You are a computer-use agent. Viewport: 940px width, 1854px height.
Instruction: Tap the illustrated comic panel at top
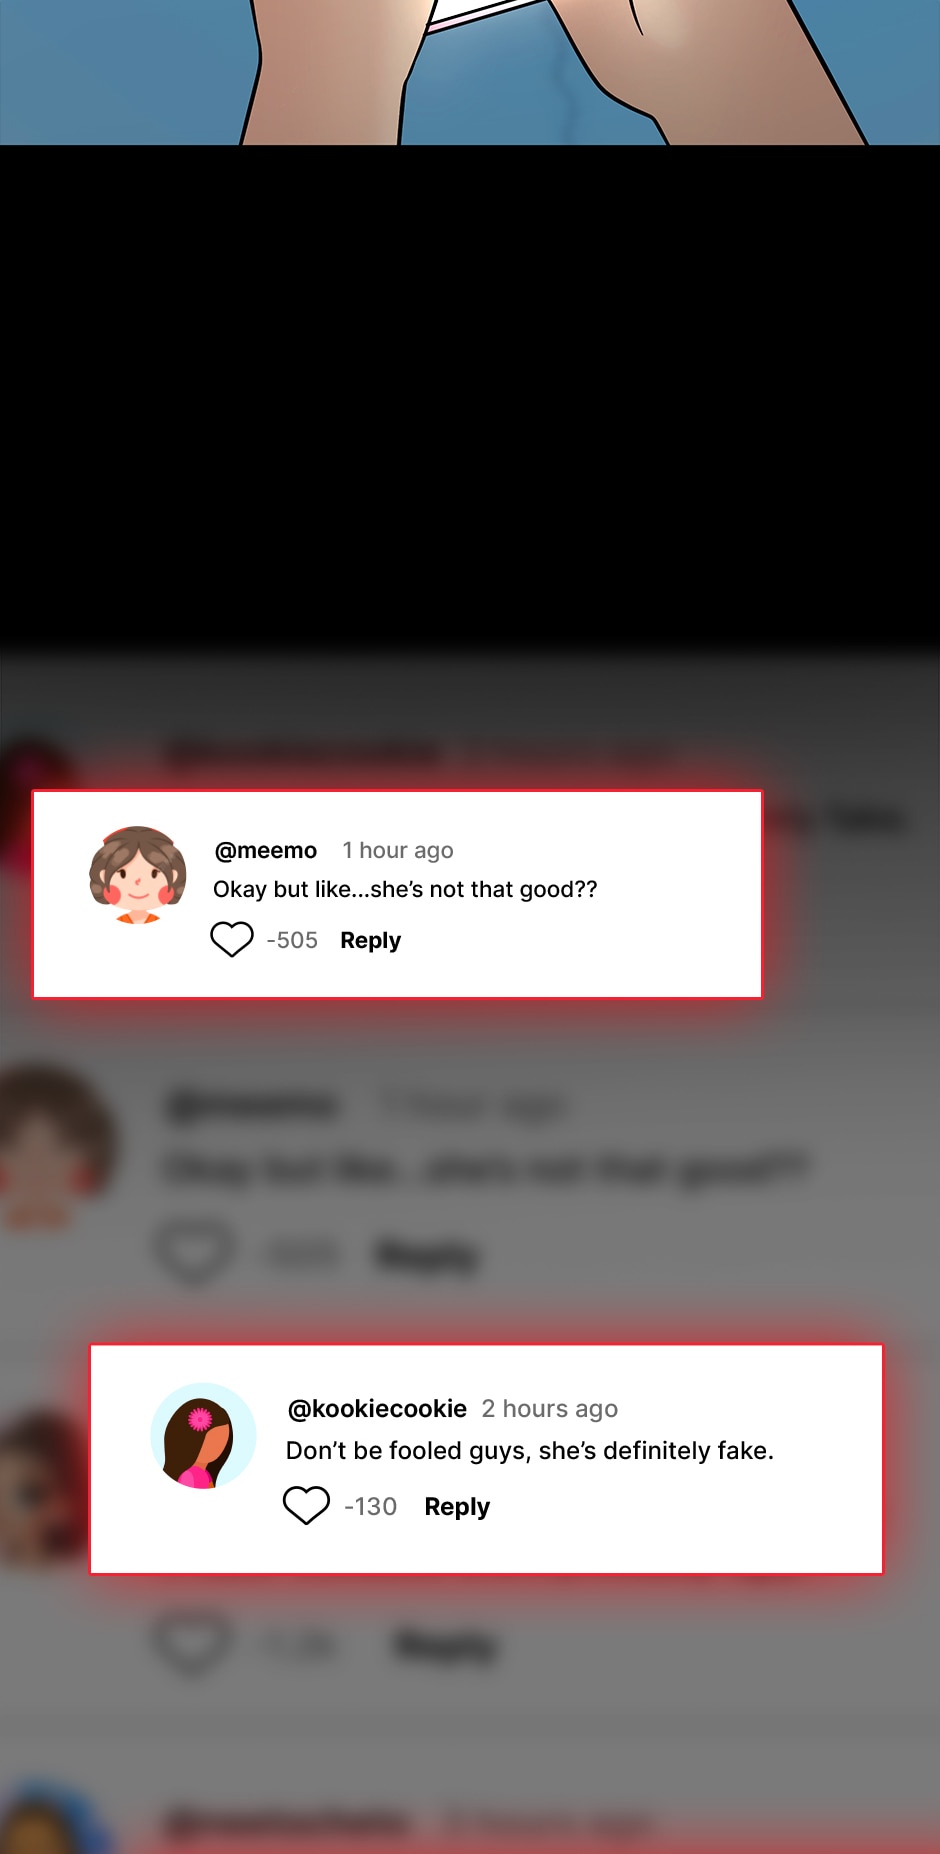tap(470, 72)
